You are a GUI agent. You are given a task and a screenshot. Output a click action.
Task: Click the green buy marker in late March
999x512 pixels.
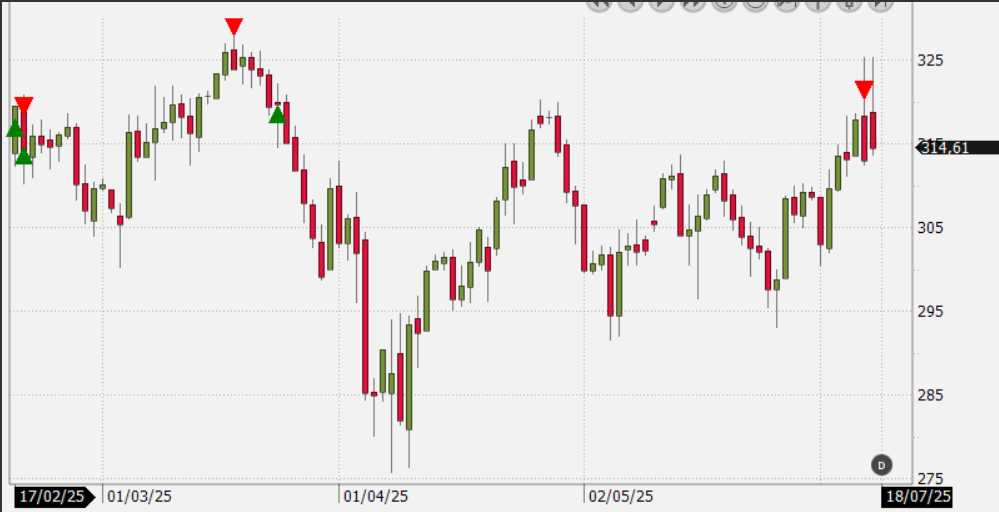coord(278,115)
